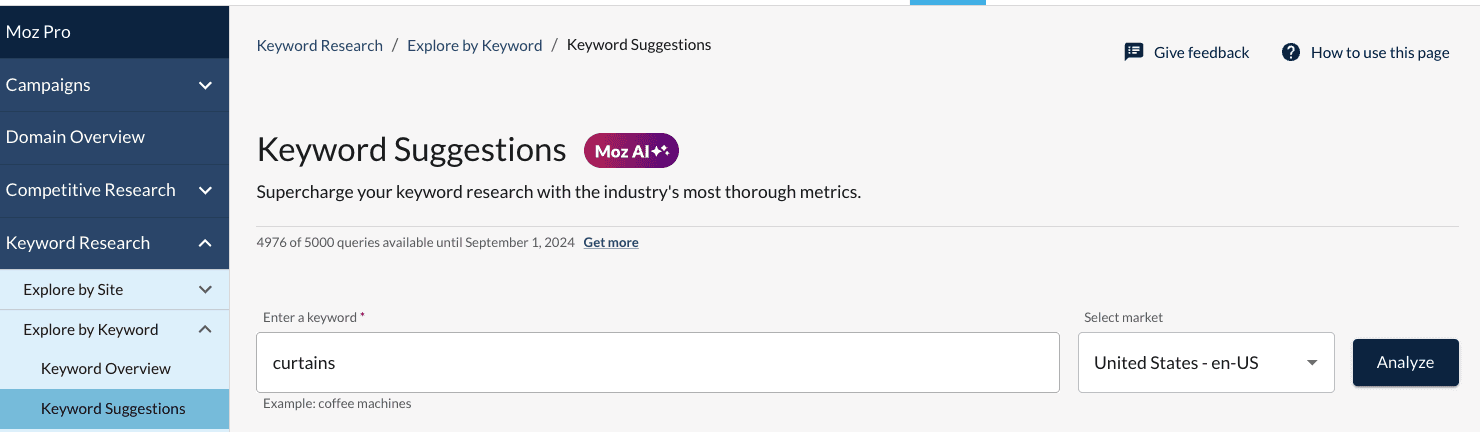Click the Moz AI badge

[x=631, y=151]
